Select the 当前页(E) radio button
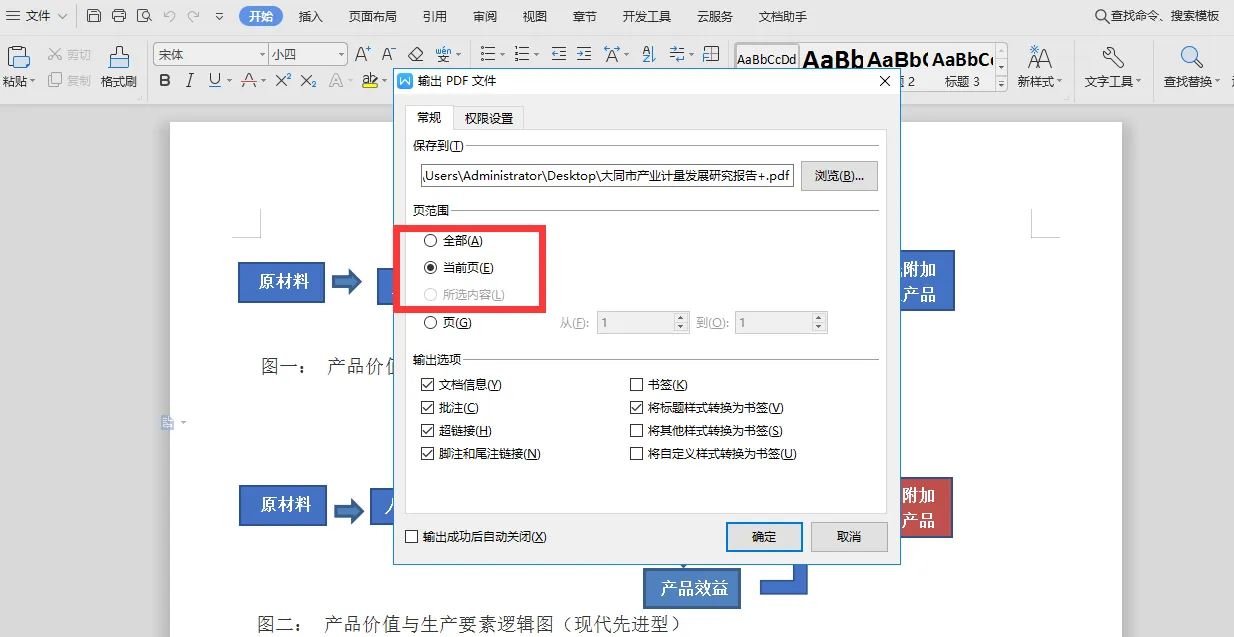Viewport: 1234px width, 637px height. click(430, 268)
